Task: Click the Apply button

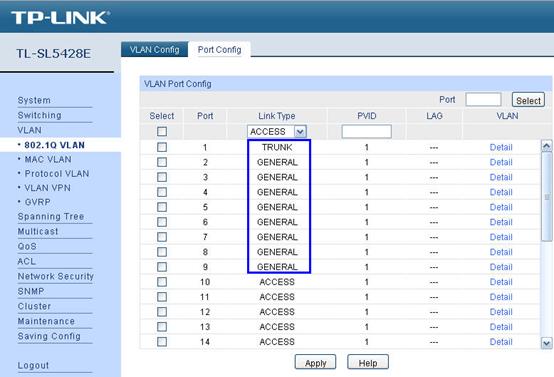Action: pyautogui.click(x=315, y=363)
